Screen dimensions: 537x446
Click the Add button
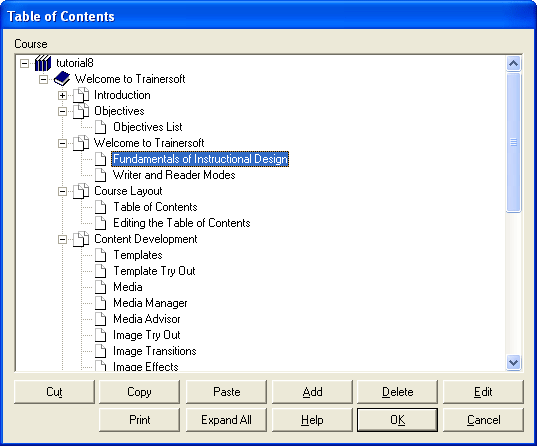click(x=312, y=392)
